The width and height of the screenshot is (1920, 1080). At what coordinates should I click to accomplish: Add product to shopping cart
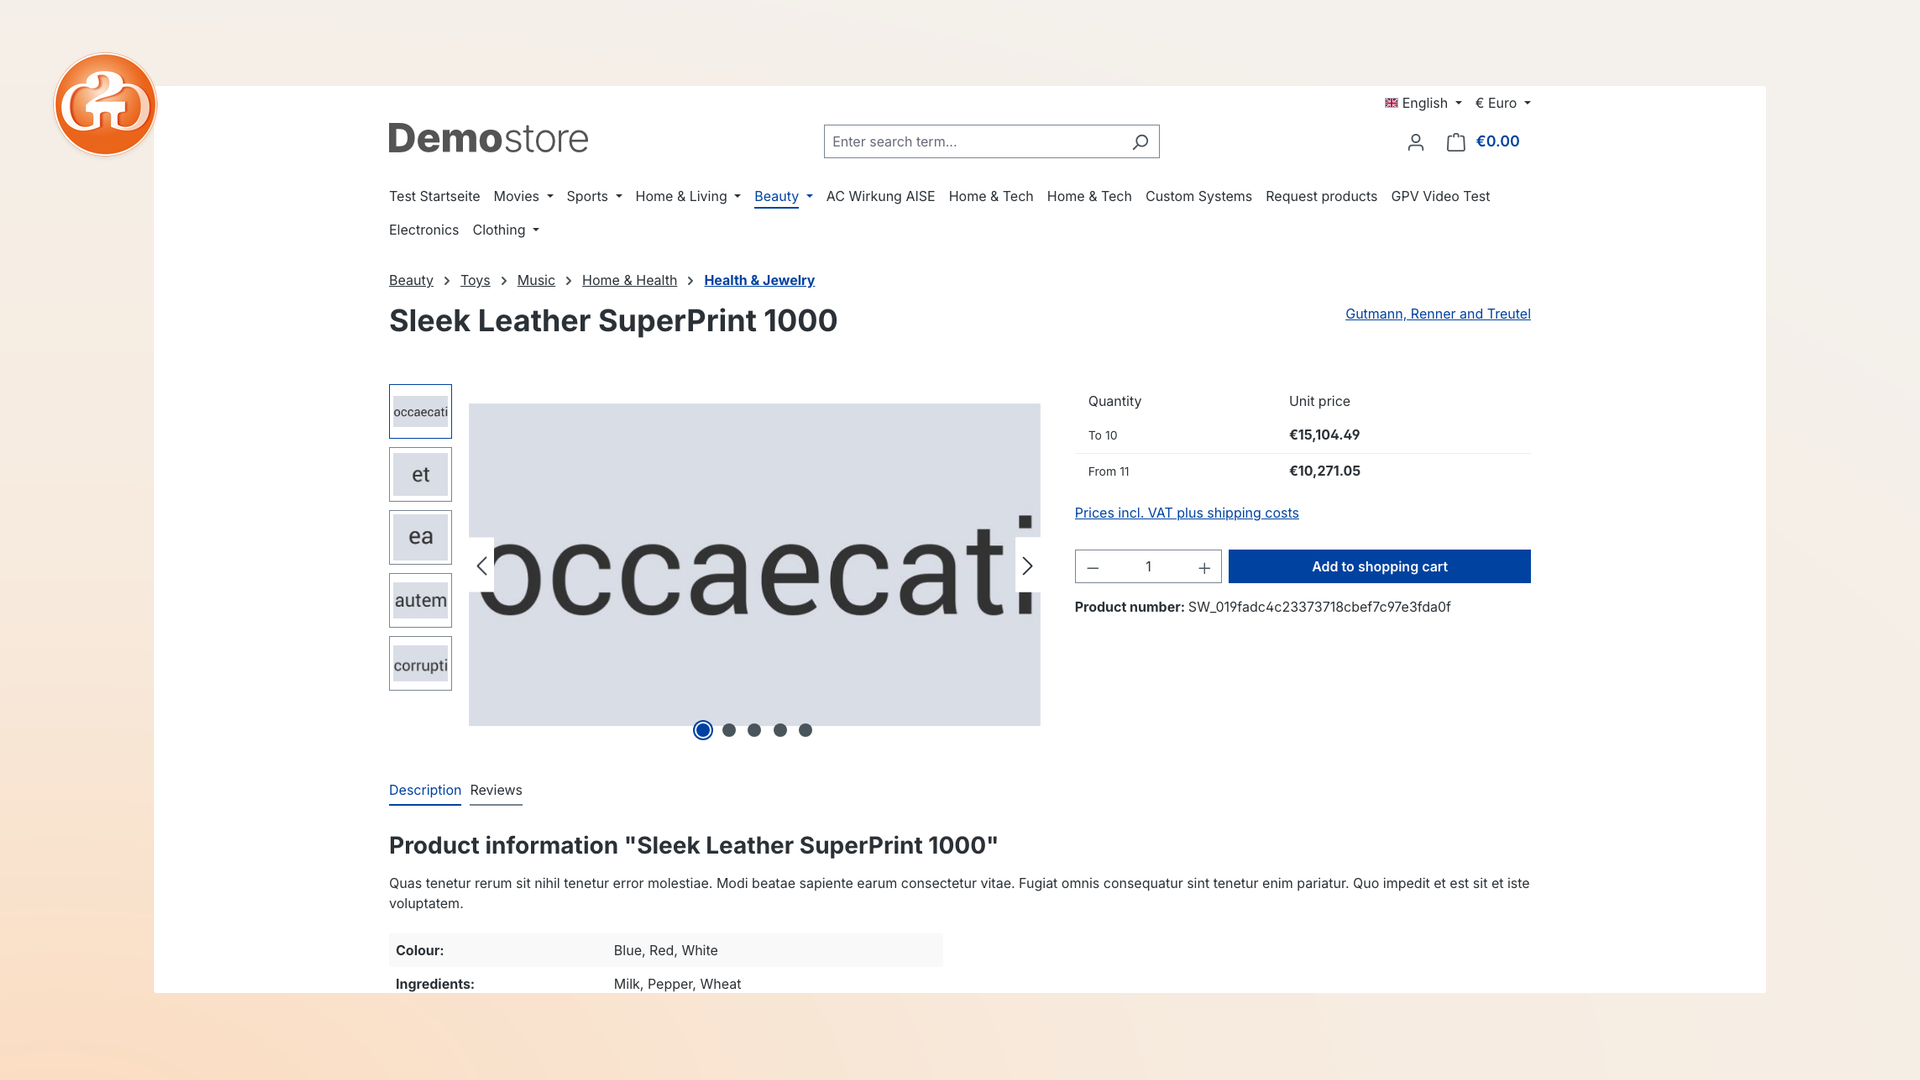click(1379, 567)
